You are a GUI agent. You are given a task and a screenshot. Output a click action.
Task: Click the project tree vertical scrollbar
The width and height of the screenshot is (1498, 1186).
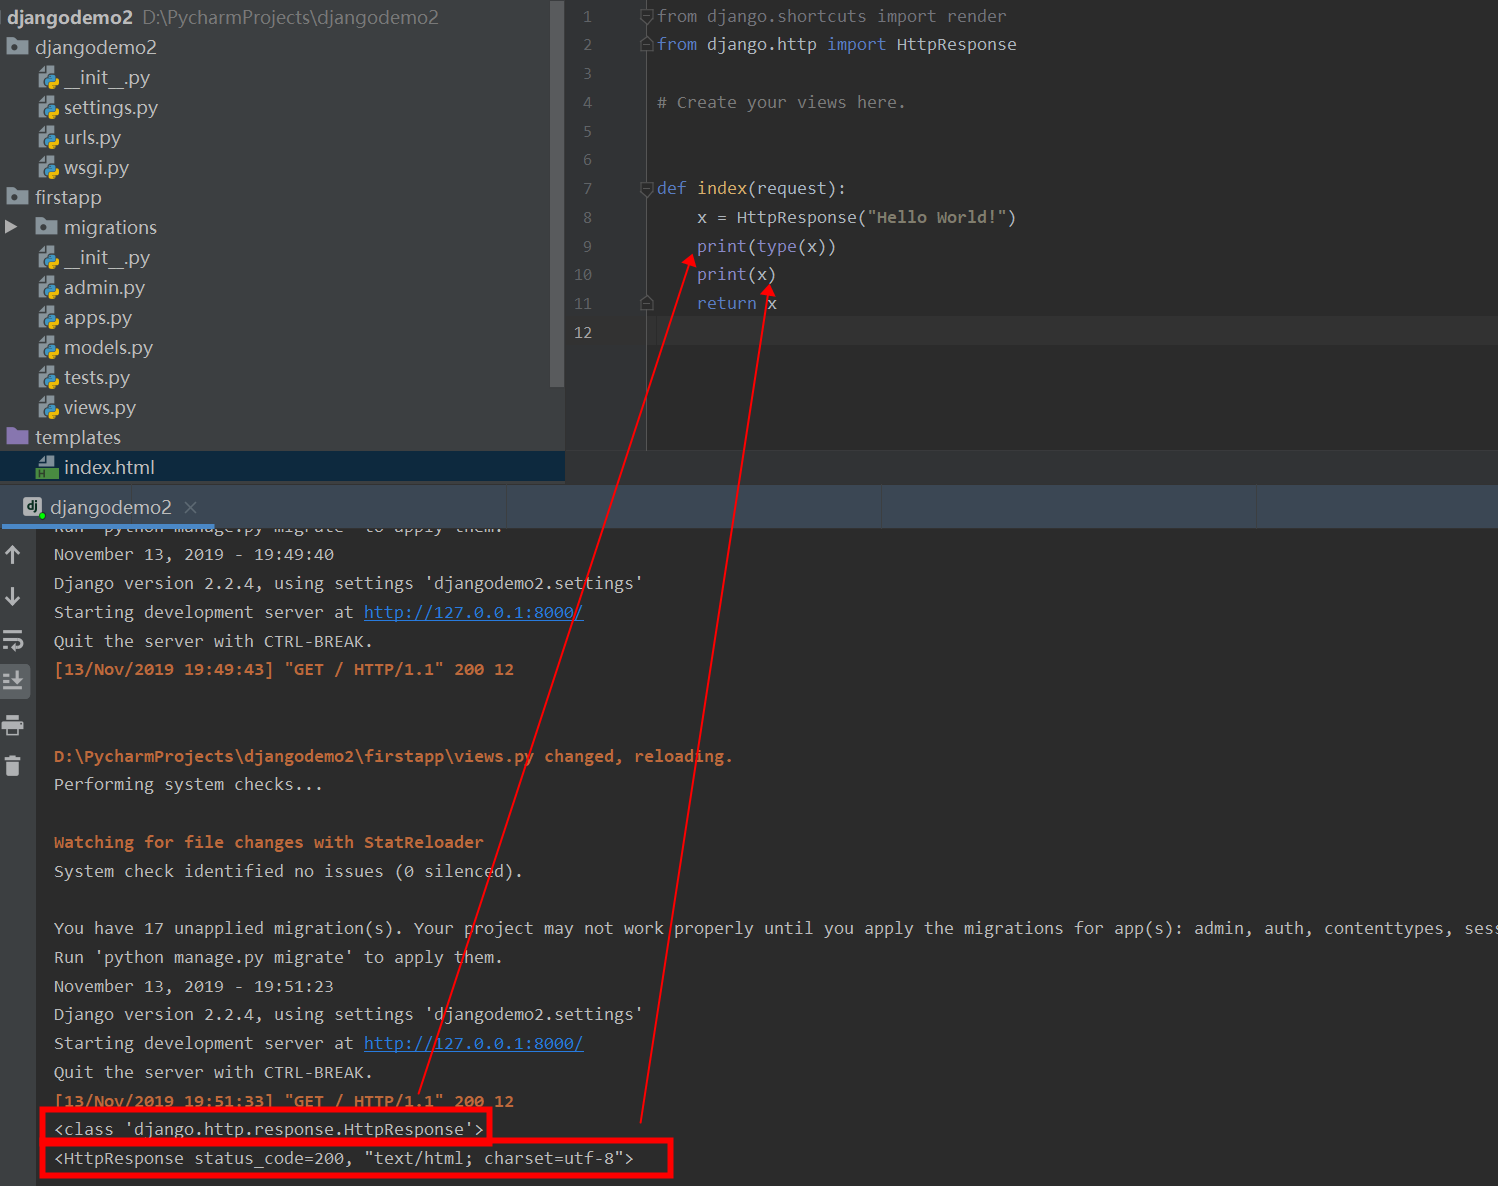(x=557, y=194)
